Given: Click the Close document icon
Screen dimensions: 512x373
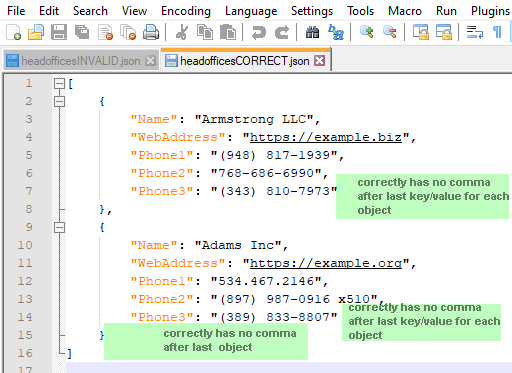Looking at the screenshot, I should (x=105, y=32).
